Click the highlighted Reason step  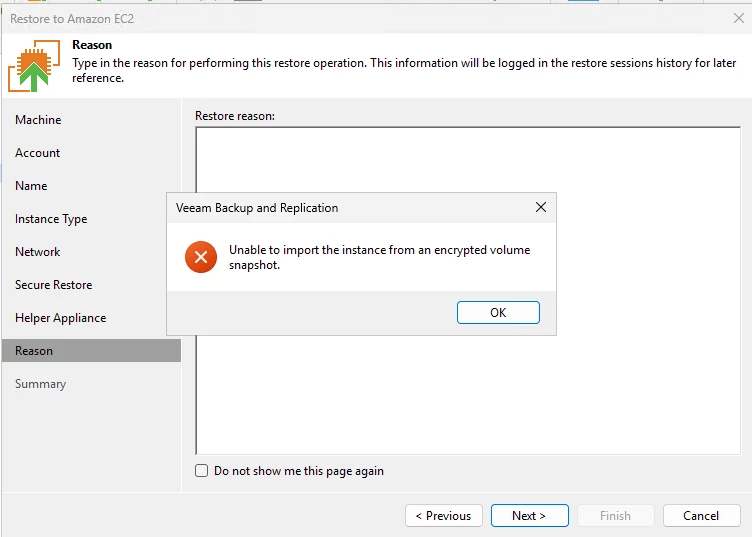34,351
